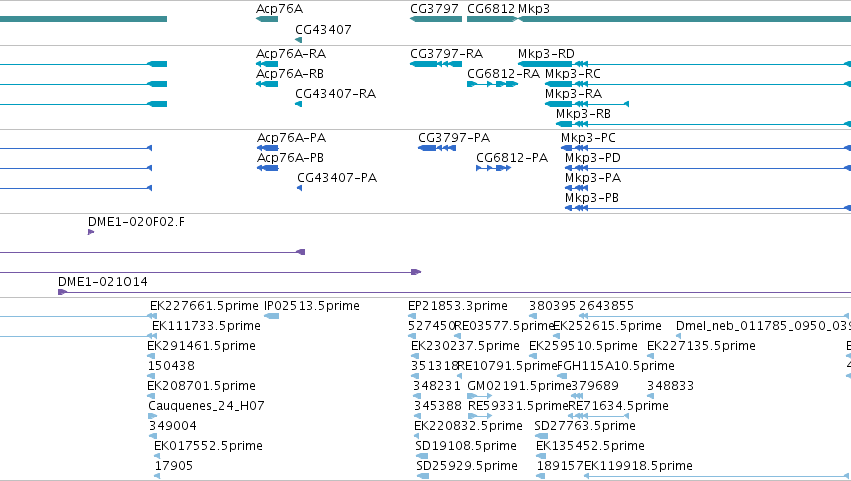Select transcript Acp76A-RA
This screenshot has width=851, height=481.
(291, 54)
